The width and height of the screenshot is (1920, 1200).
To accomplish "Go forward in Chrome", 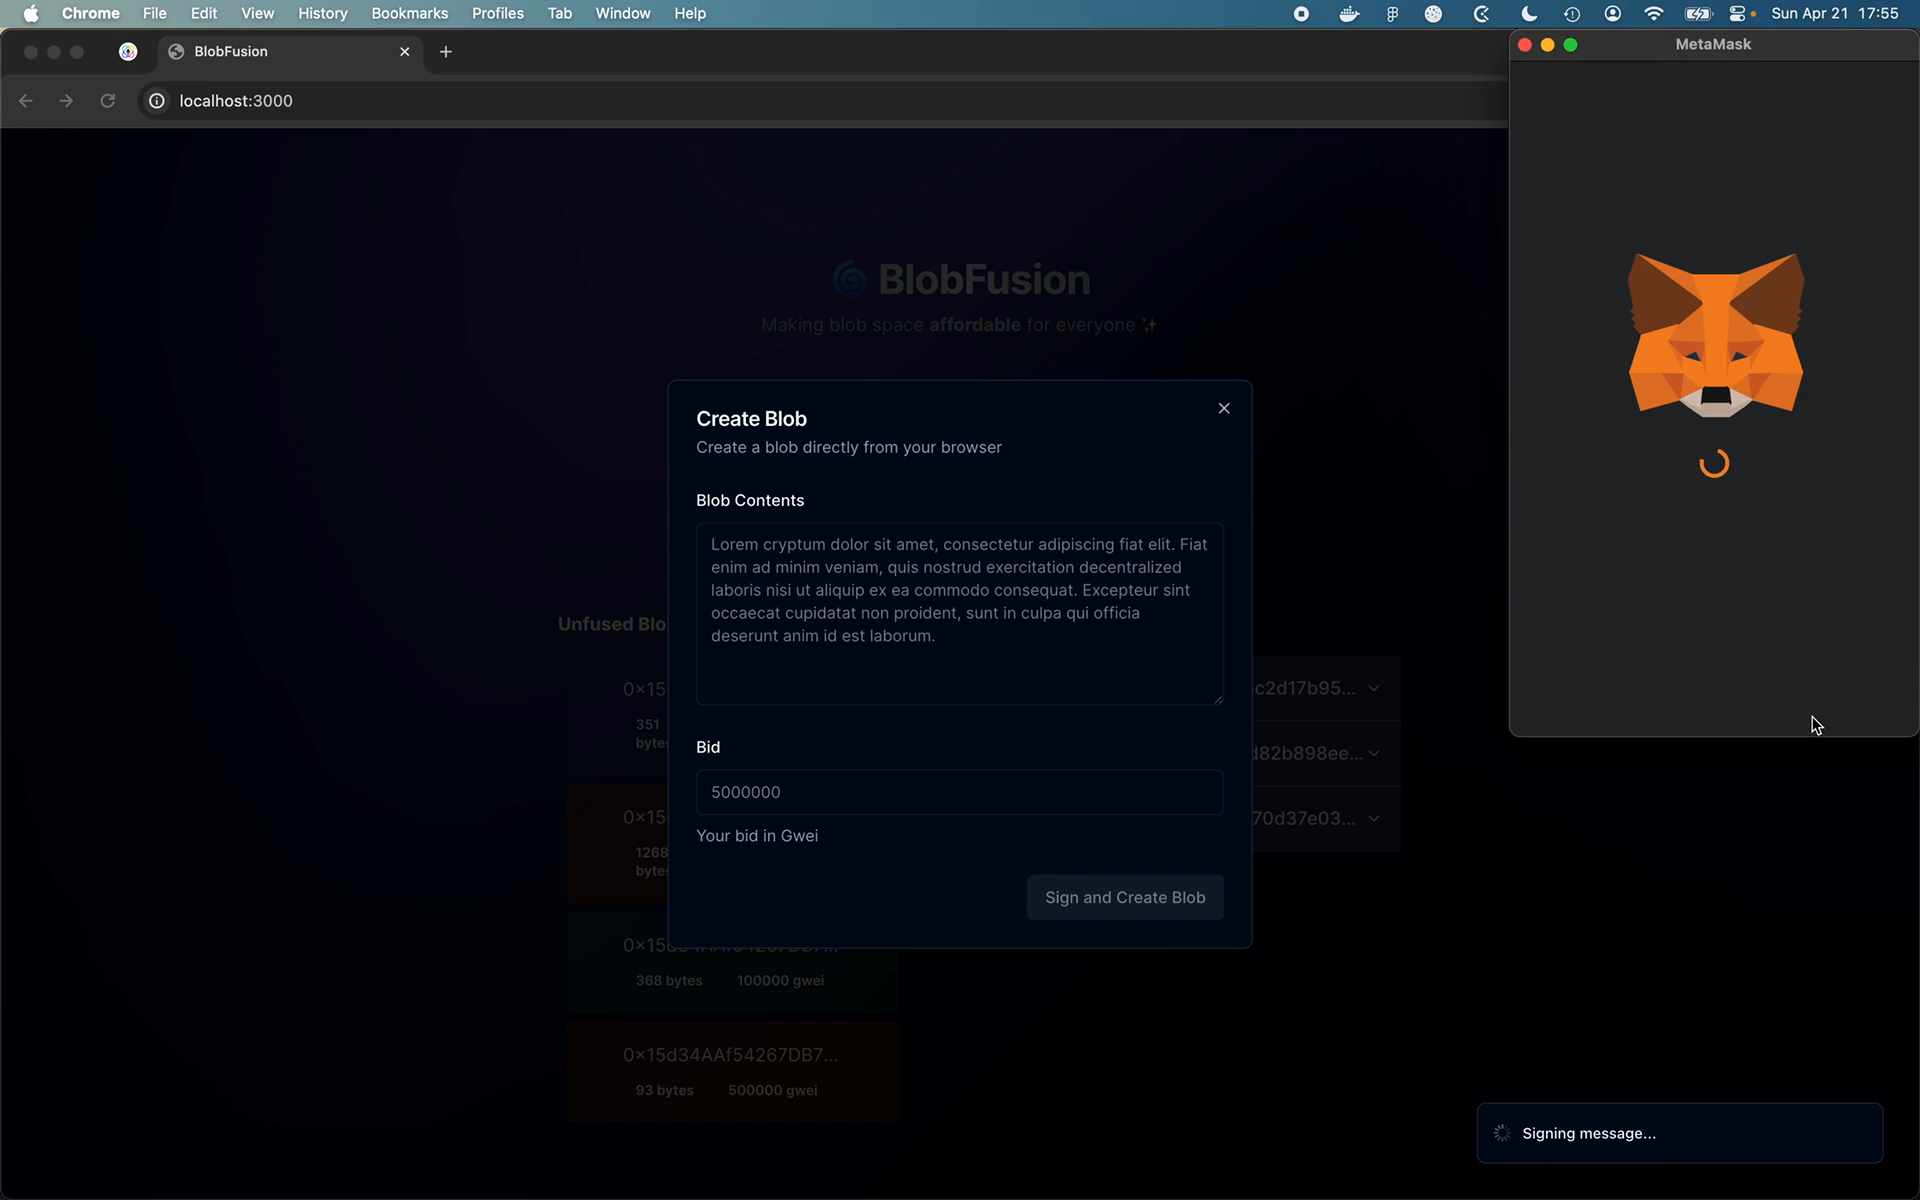I will (x=66, y=101).
